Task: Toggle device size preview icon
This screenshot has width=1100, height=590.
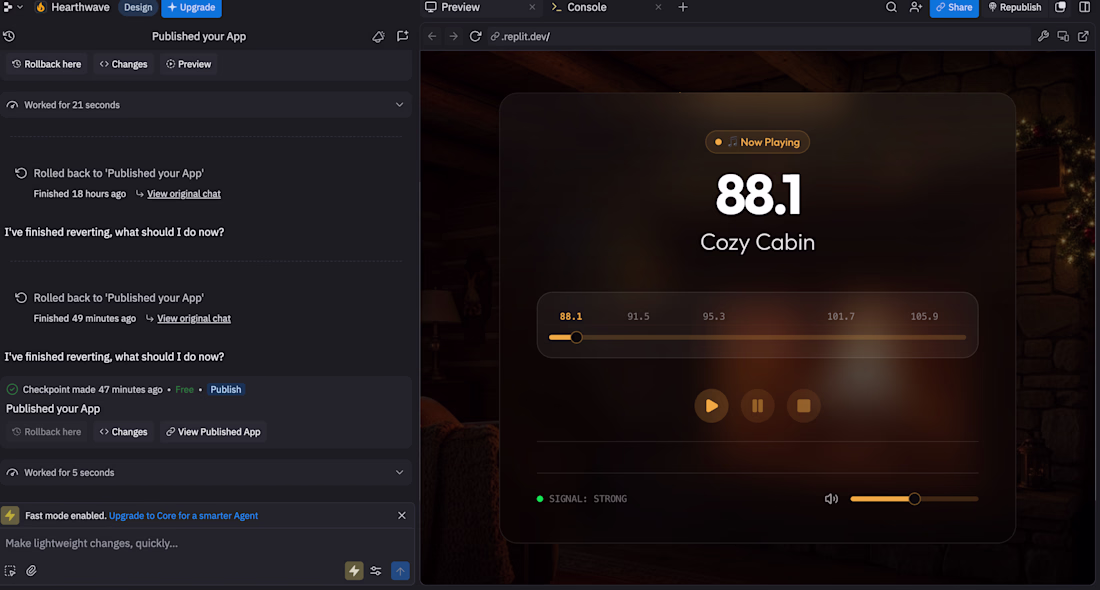Action: pyautogui.click(x=1064, y=36)
